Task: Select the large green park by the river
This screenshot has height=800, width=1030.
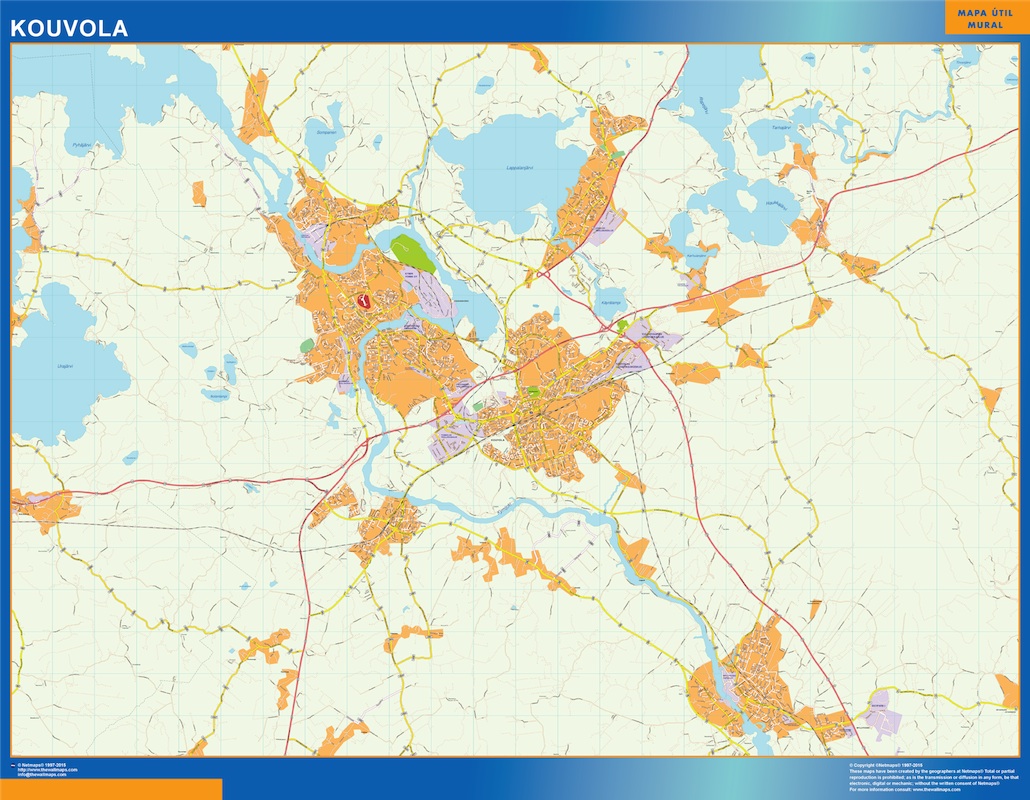Action: click(x=413, y=253)
